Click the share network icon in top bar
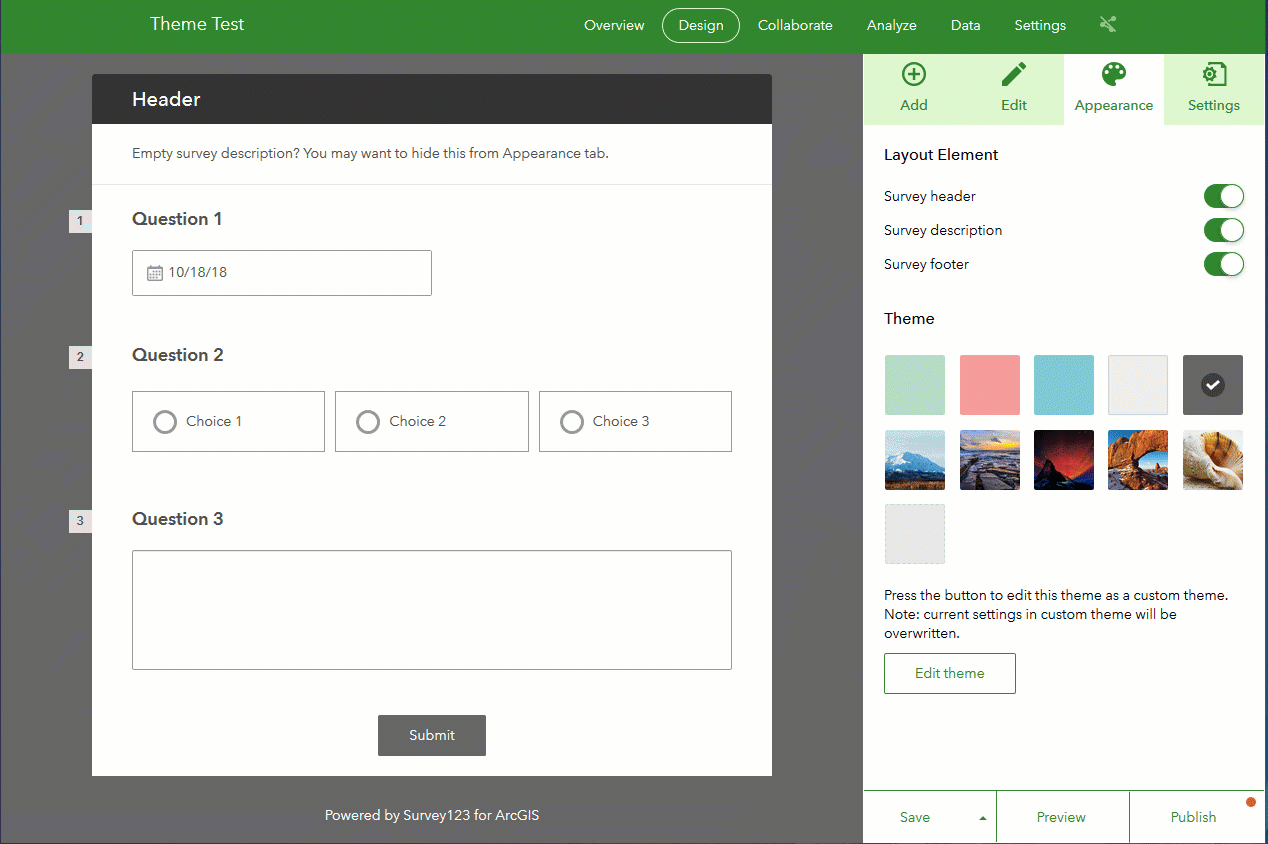This screenshot has height=844, width=1268. (1107, 25)
